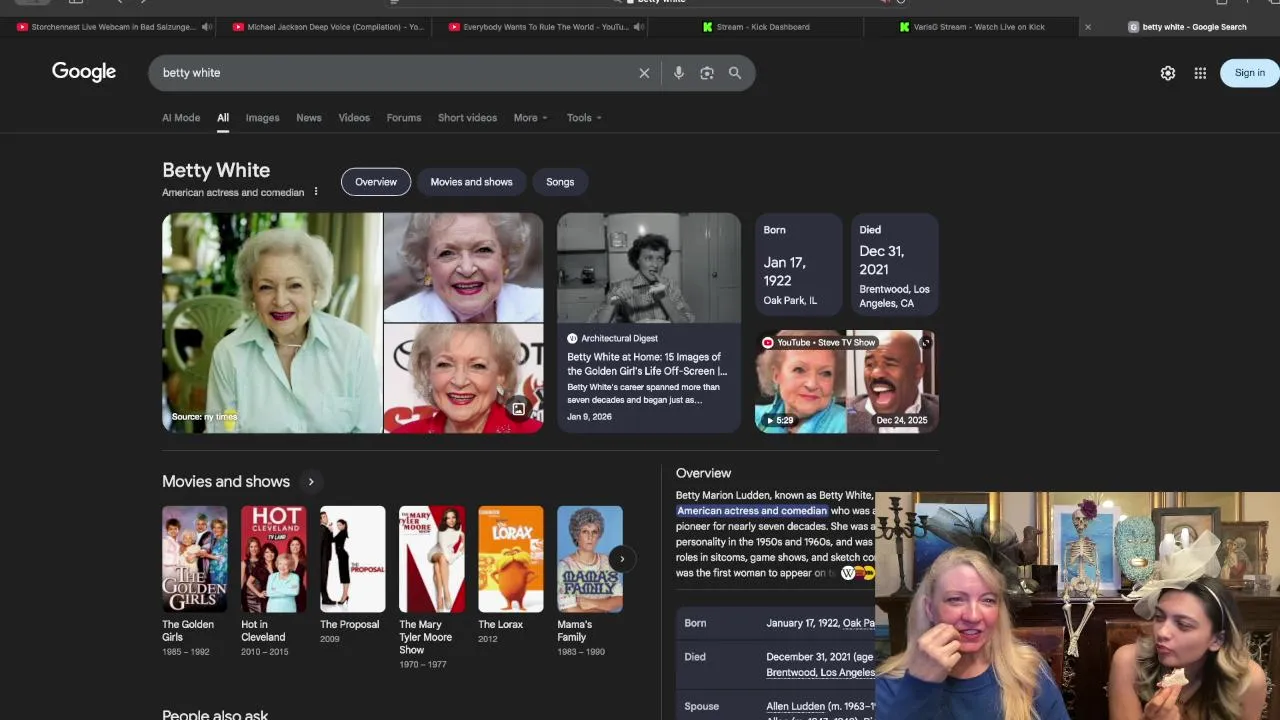Select the Movies and shows chip
The height and width of the screenshot is (720, 1280).
pos(471,182)
